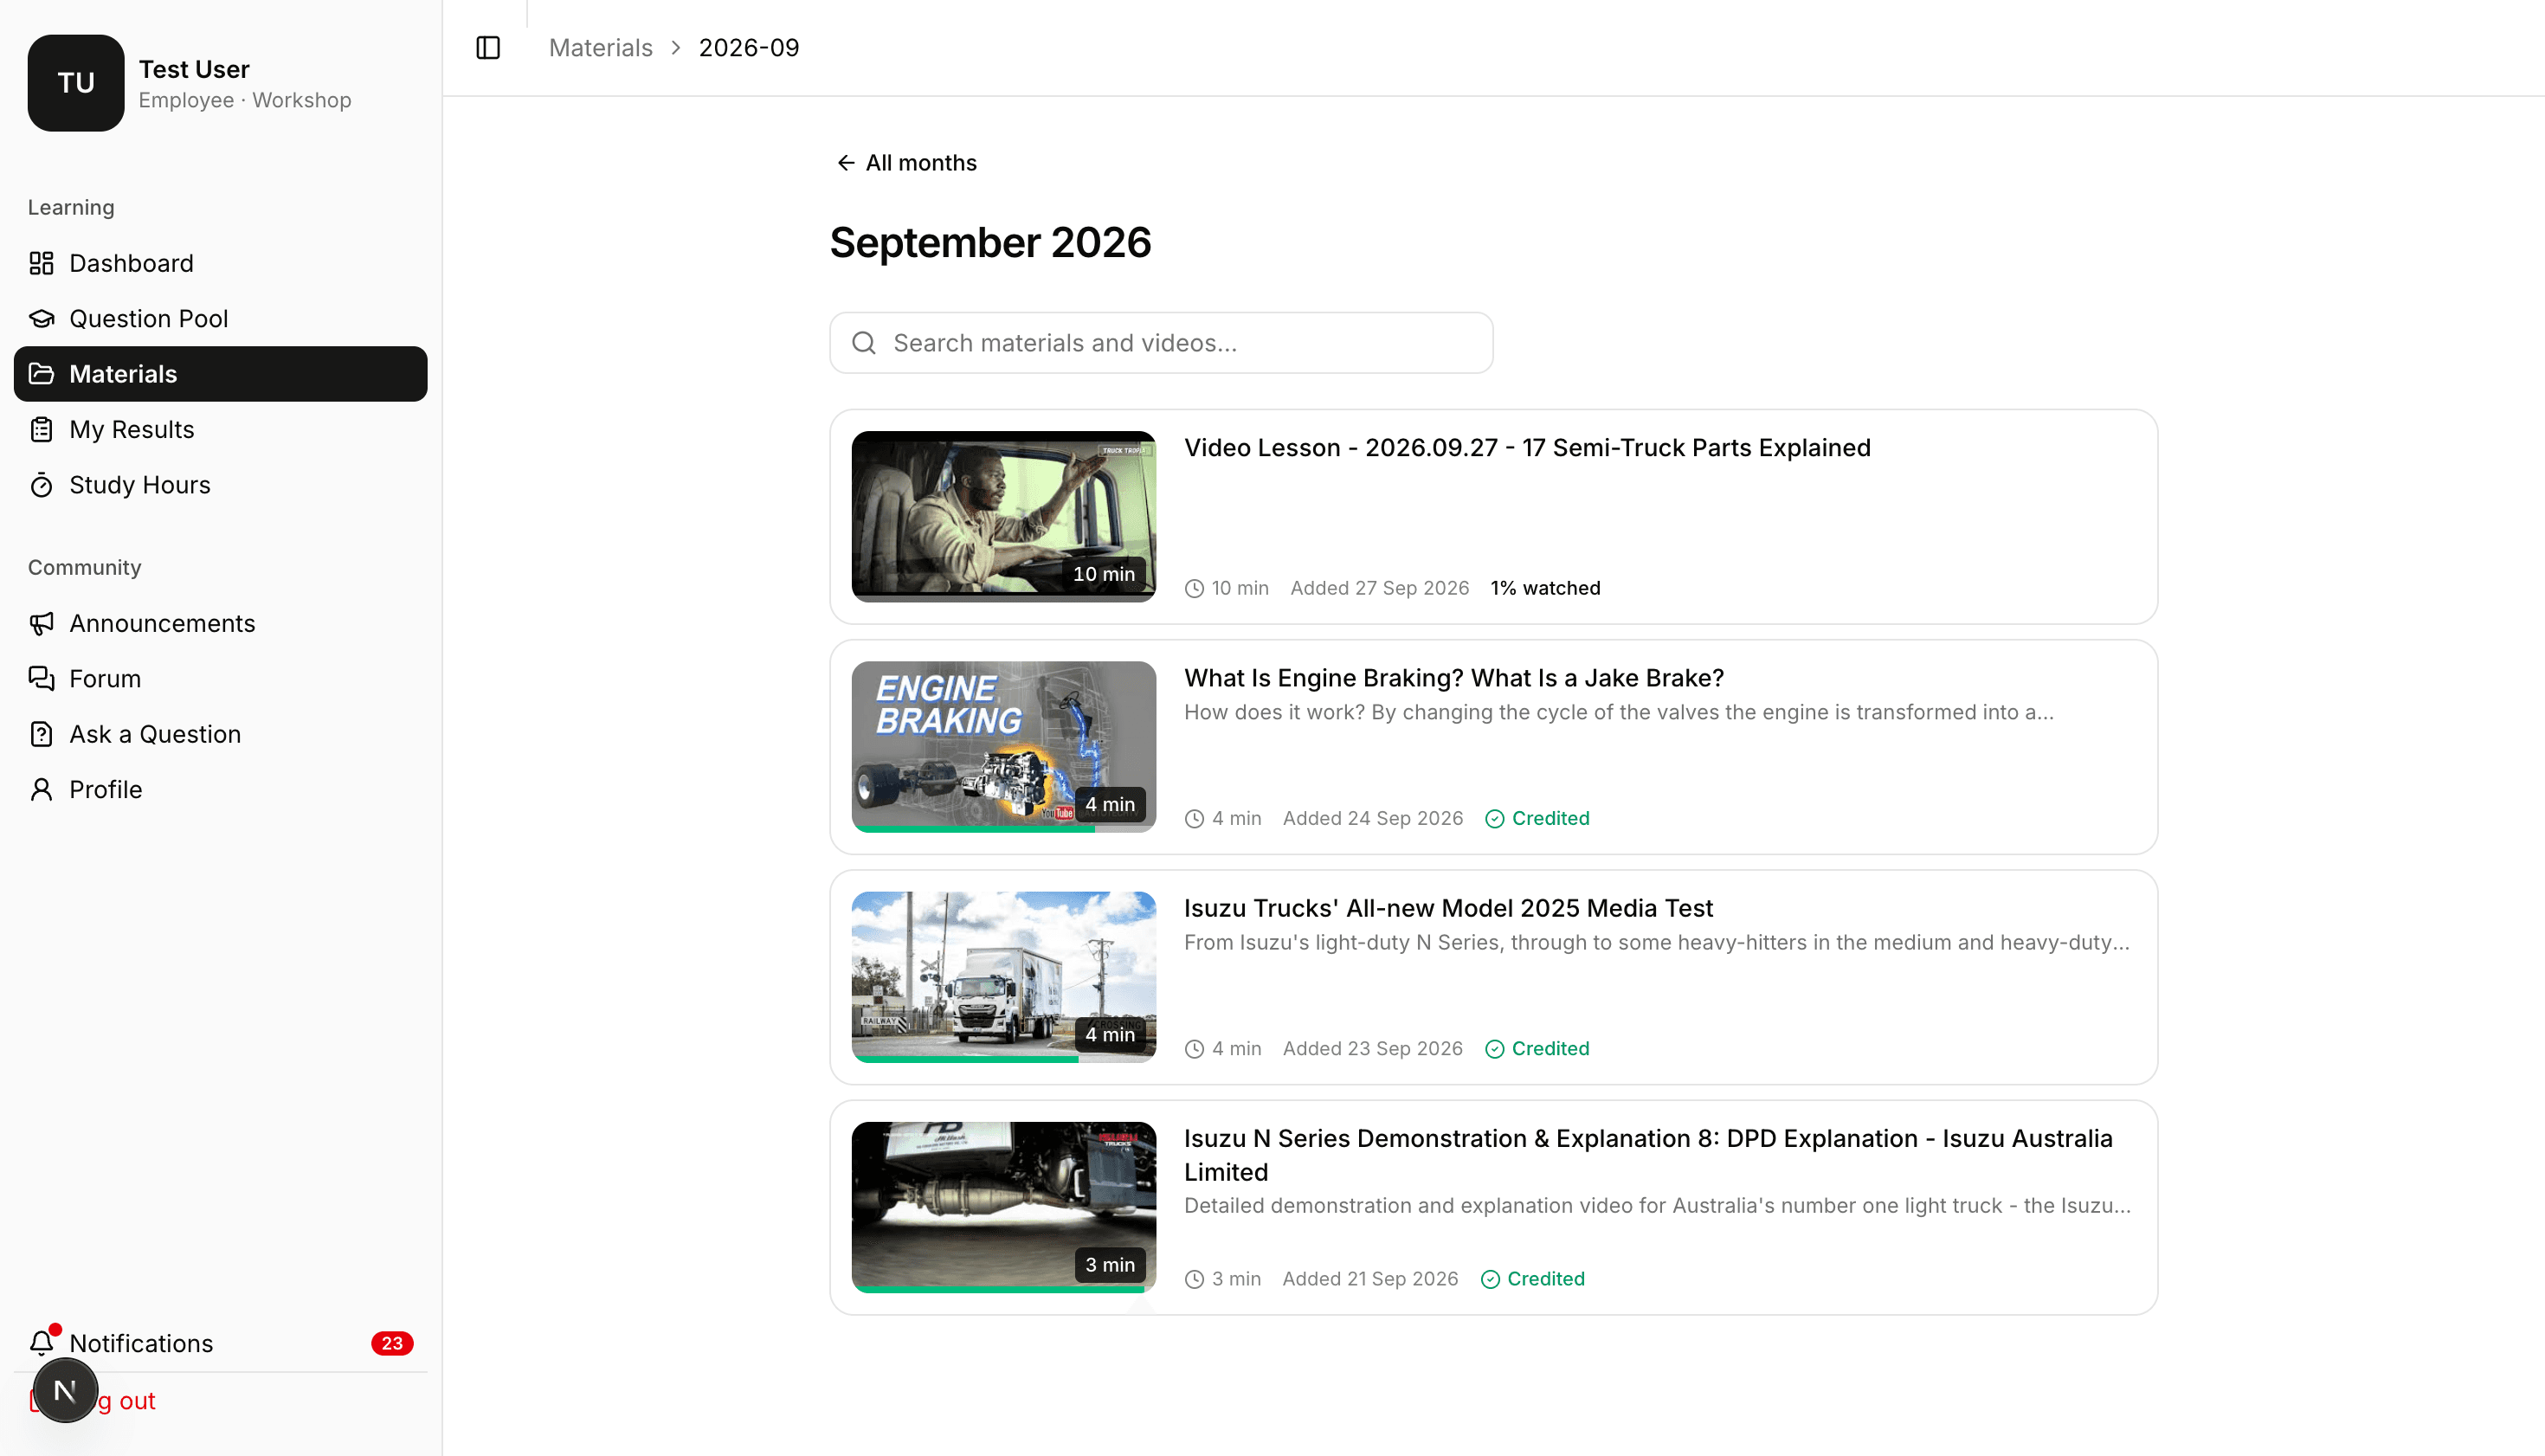The height and width of the screenshot is (1456, 2545).
Task: Click the Credited check icon on Engine Braking
Action: [1494, 819]
